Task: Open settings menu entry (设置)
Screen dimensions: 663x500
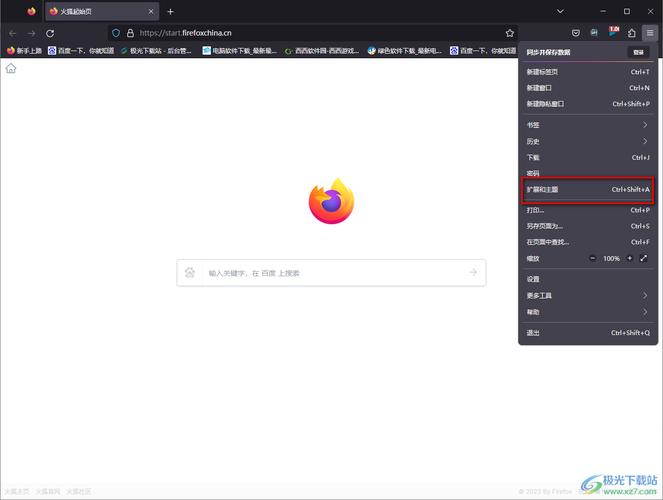Action: (x=588, y=279)
